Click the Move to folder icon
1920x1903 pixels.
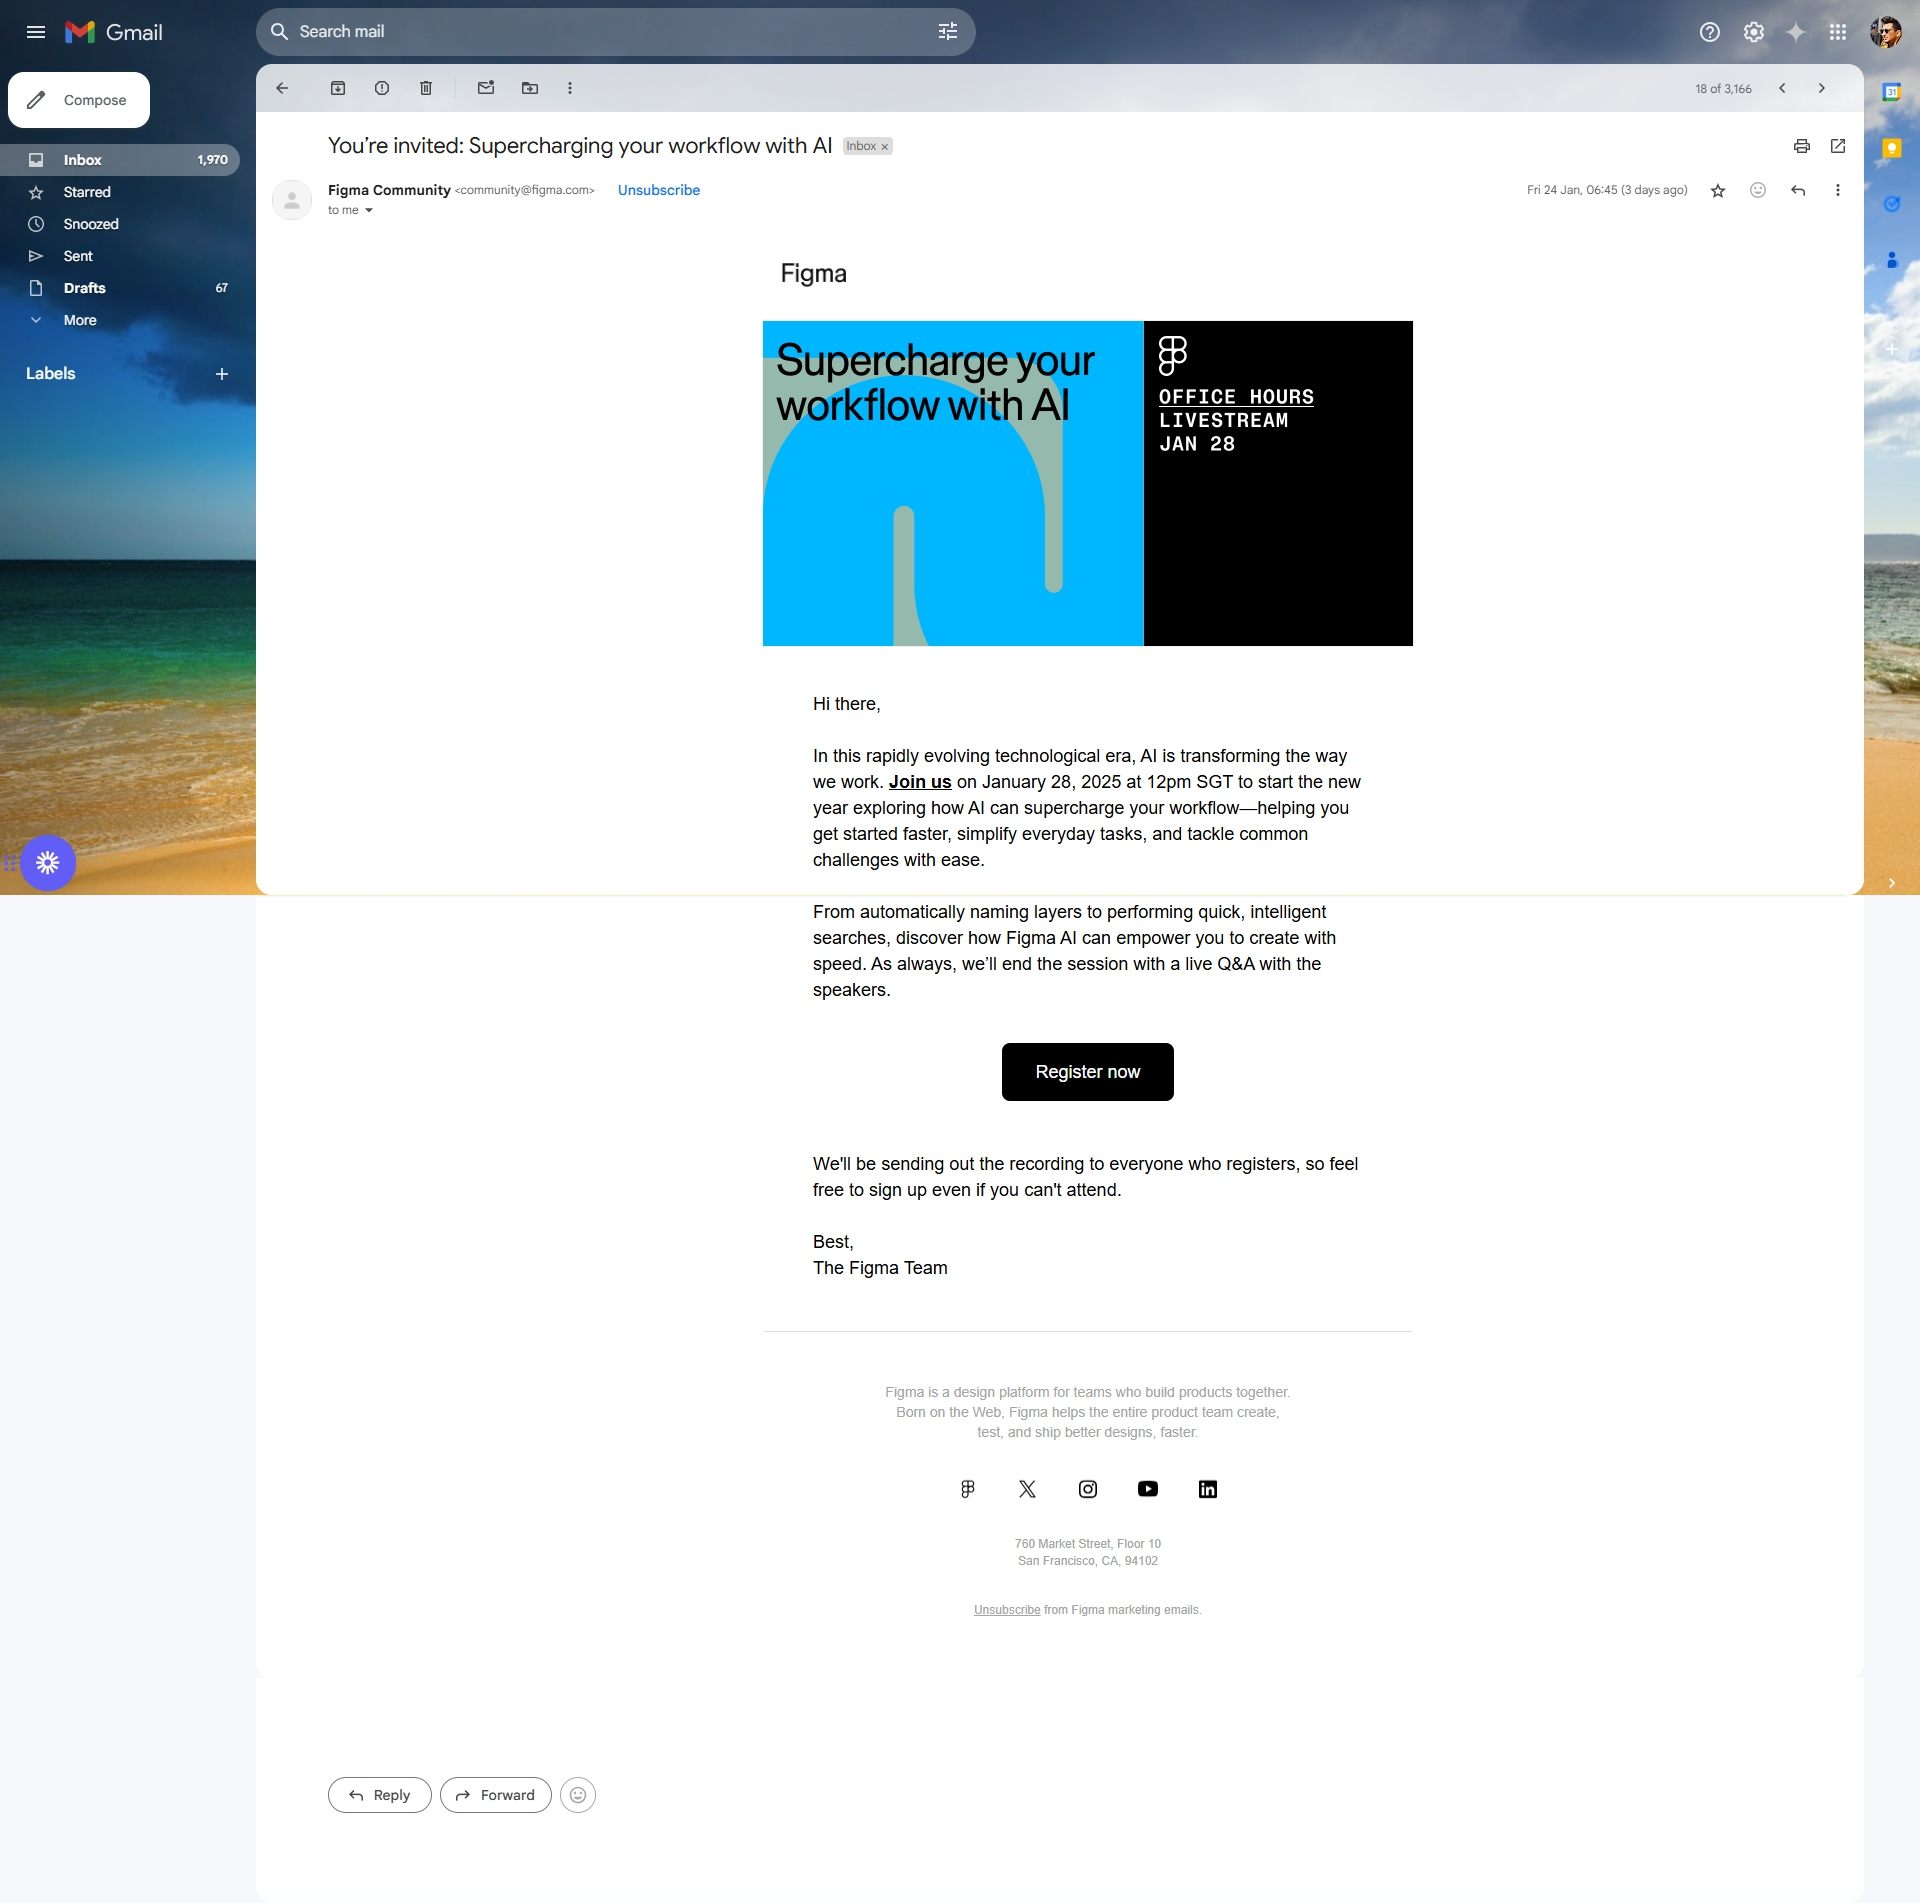tap(530, 88)
